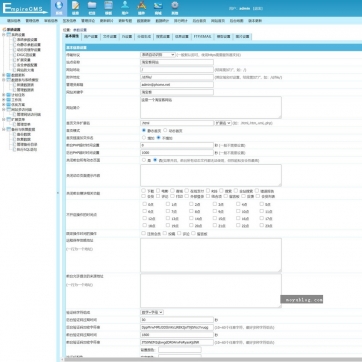This screenshot has width=362, height=362.
Task: Click page icon beside 网站防火墙
Action: point(14,70)
